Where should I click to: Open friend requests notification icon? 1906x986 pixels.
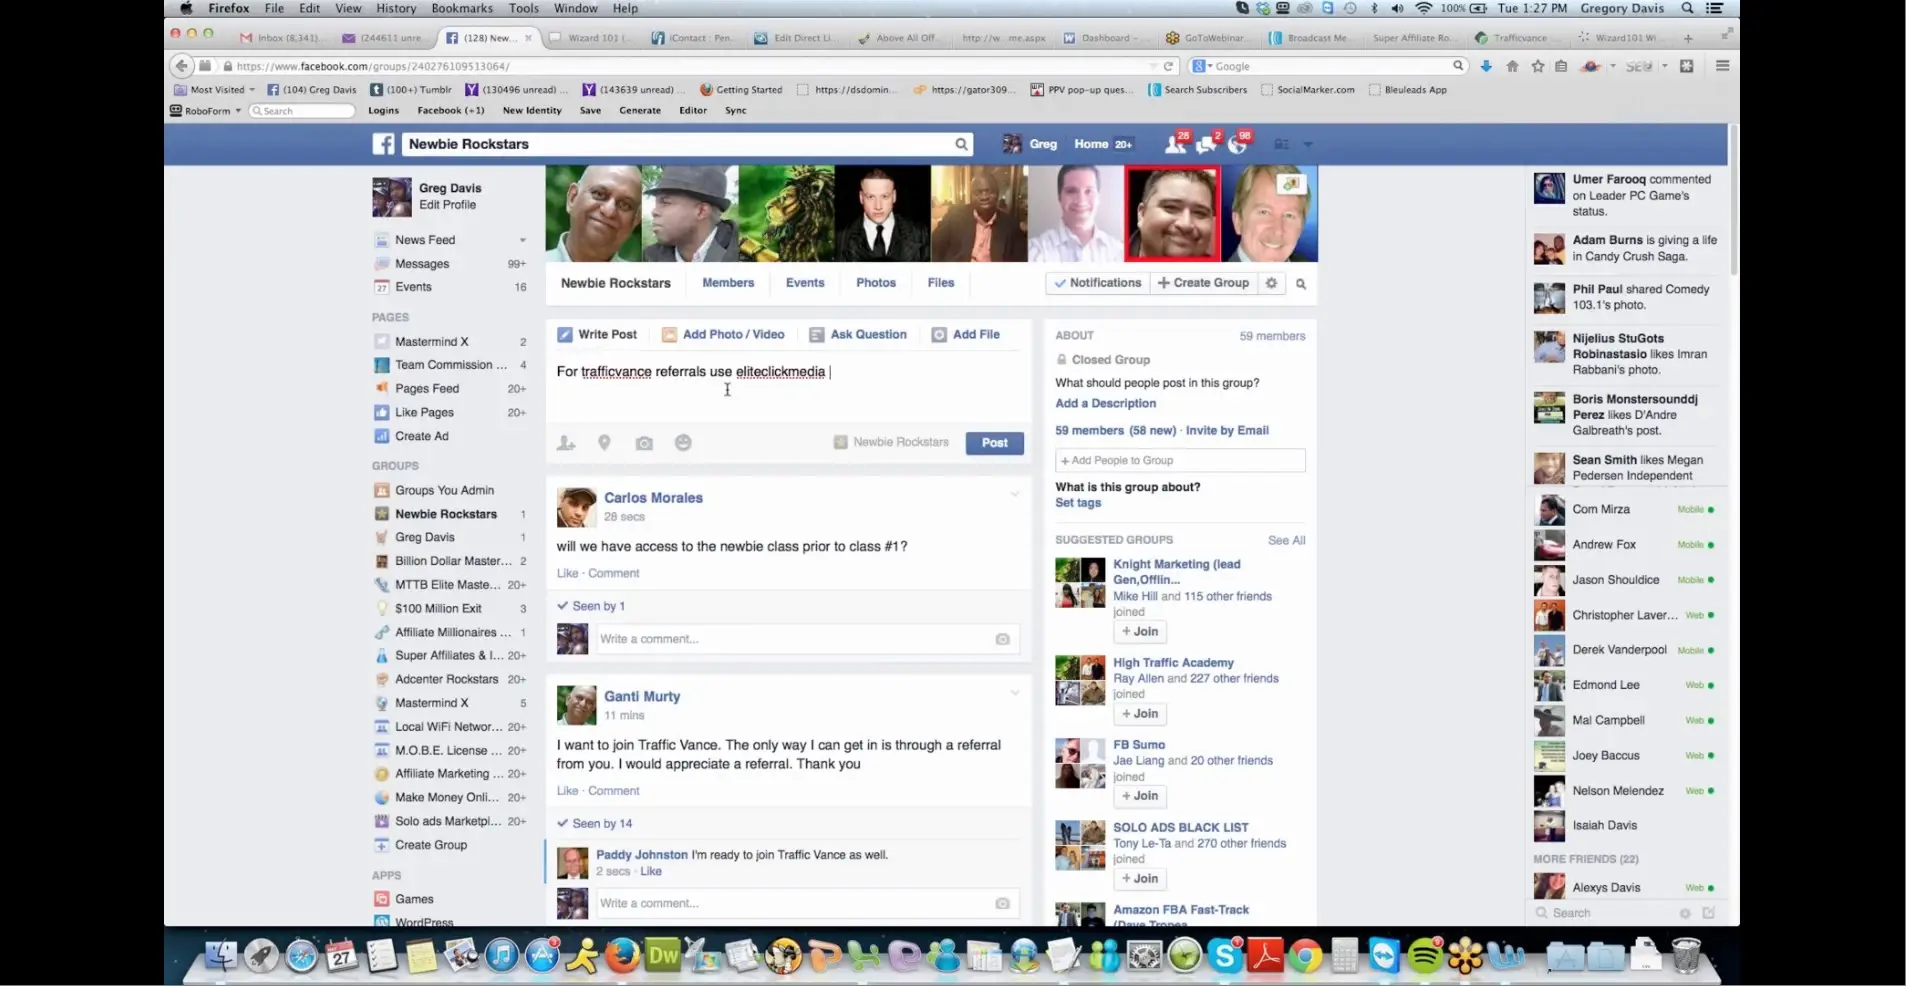(x=1176, y=144)
